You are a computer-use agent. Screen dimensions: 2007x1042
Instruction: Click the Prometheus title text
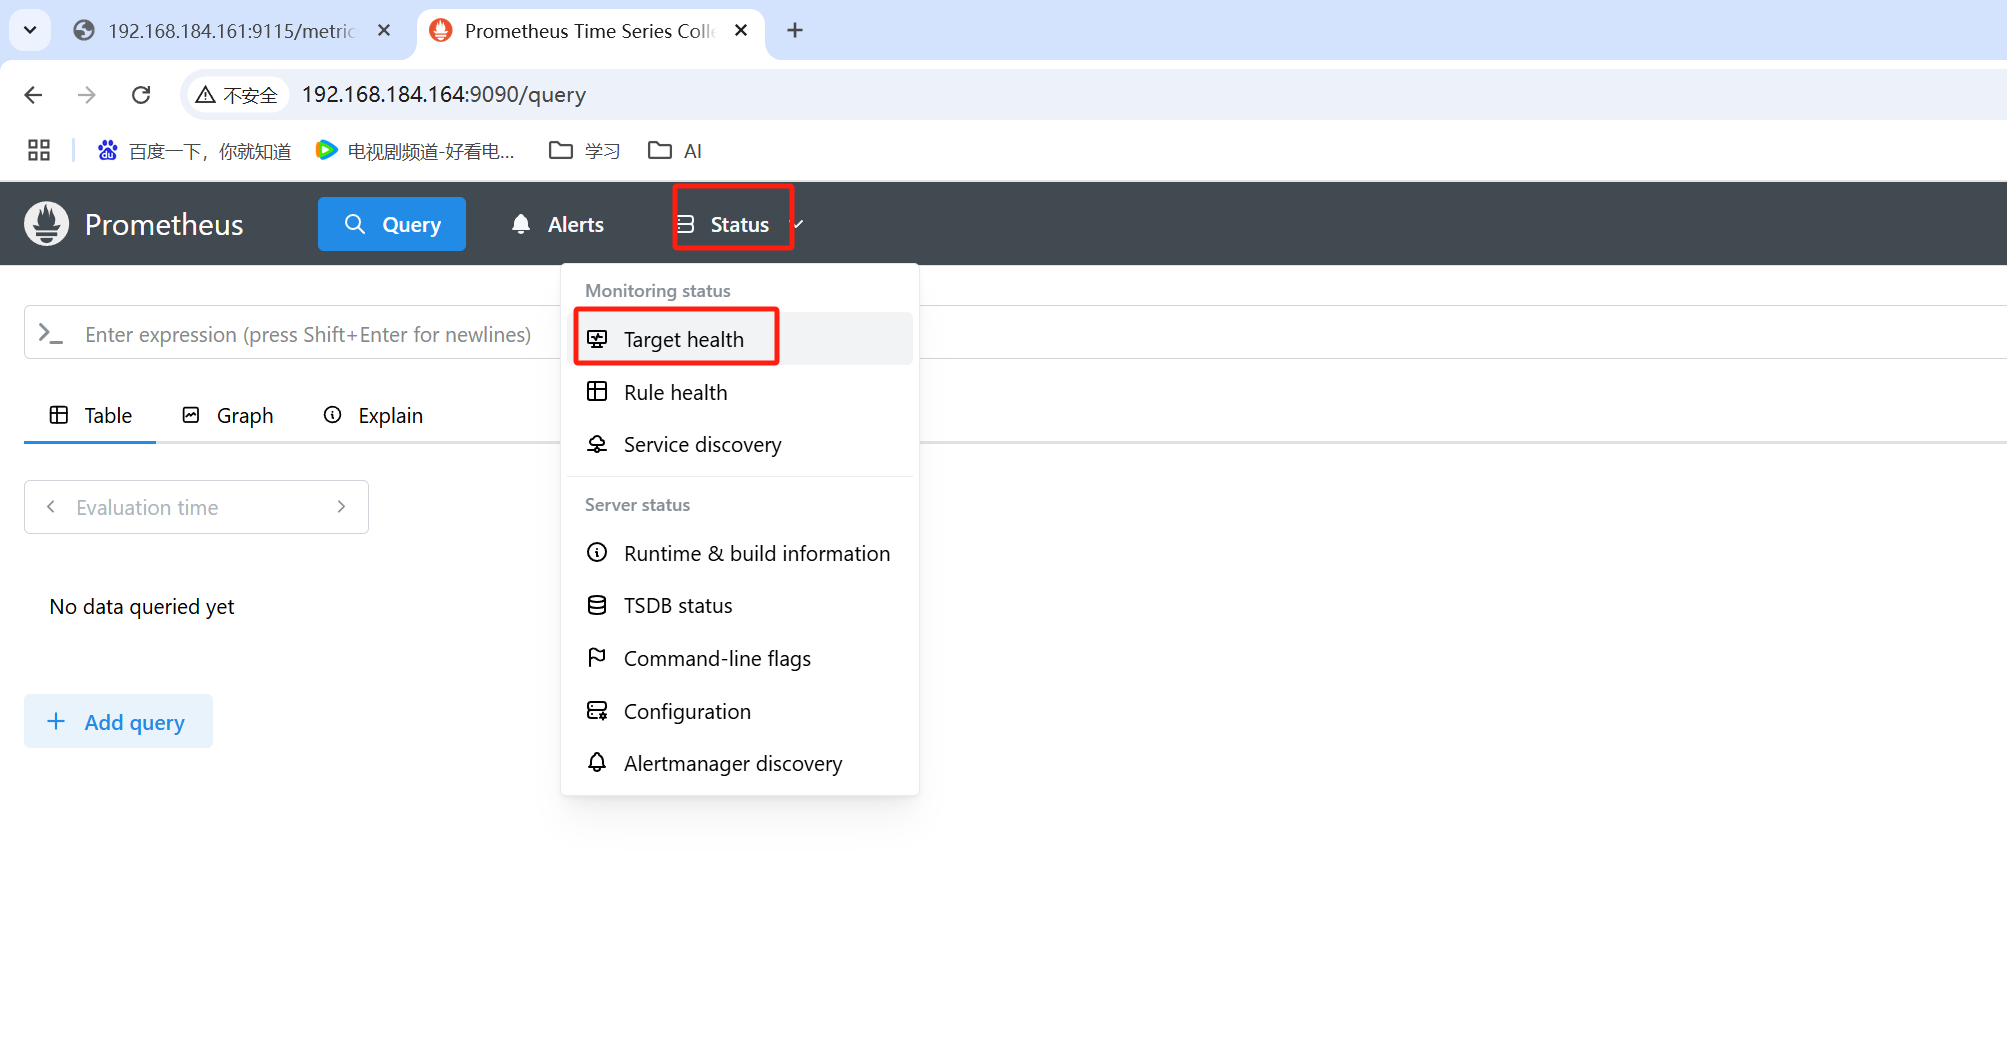point(164,224)
